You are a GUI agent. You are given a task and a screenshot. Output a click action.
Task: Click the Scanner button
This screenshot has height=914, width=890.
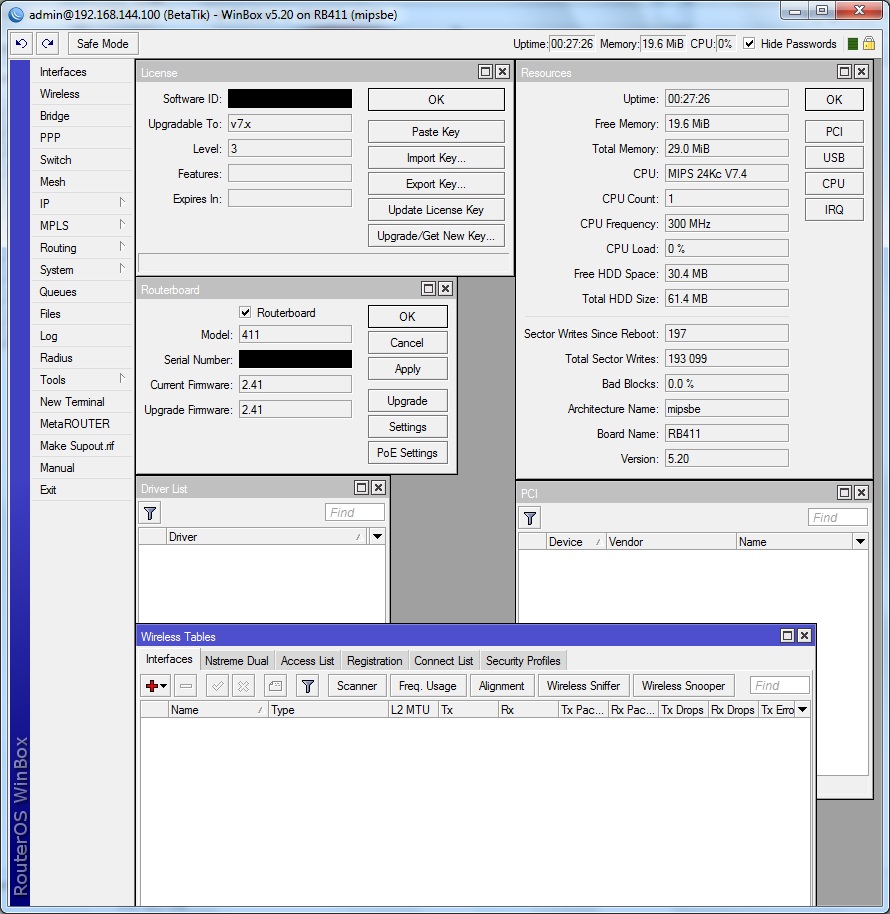pos(357,686)
